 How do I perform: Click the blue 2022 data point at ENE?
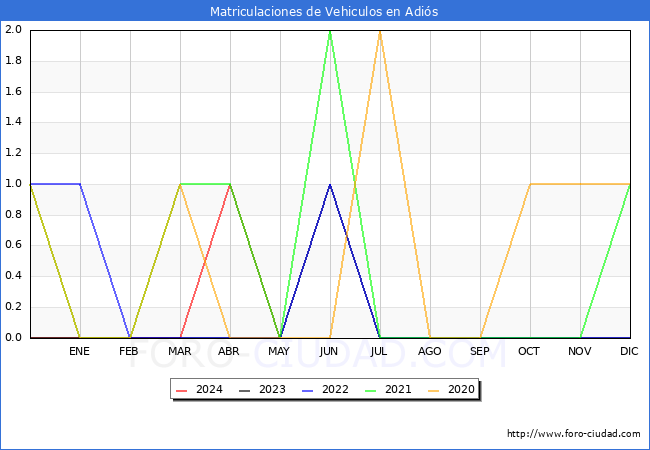(x=80, y=184)
